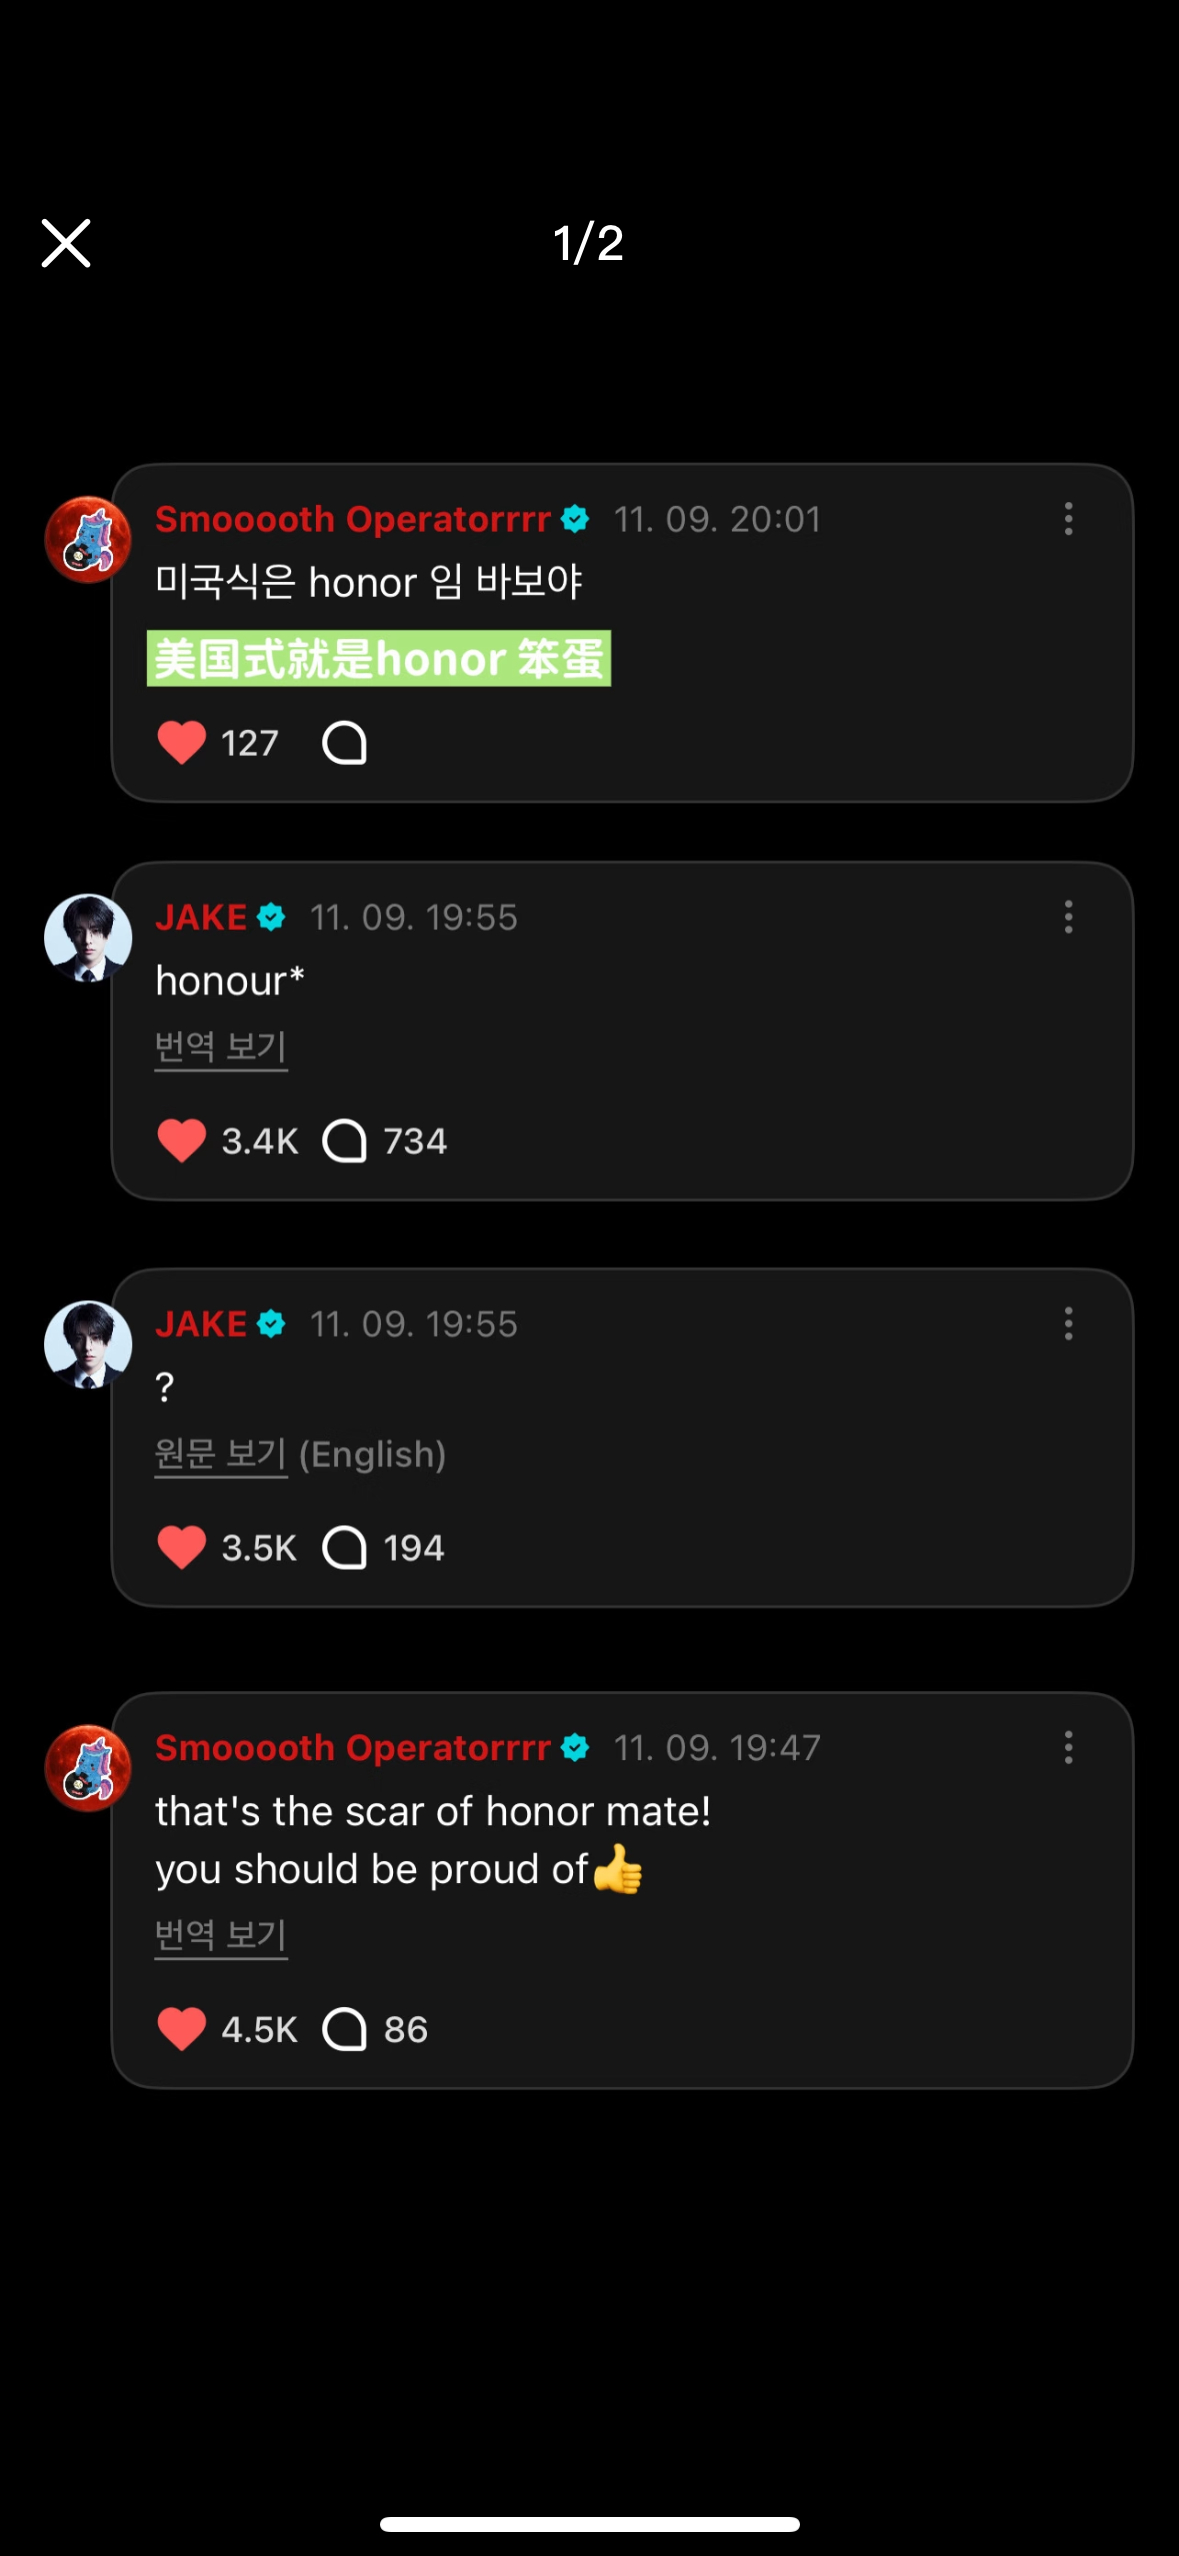This screenshot has width=1179, height=2556.
Task: Open replies on the honour* comment
Action: click(x=345, y=1141)
